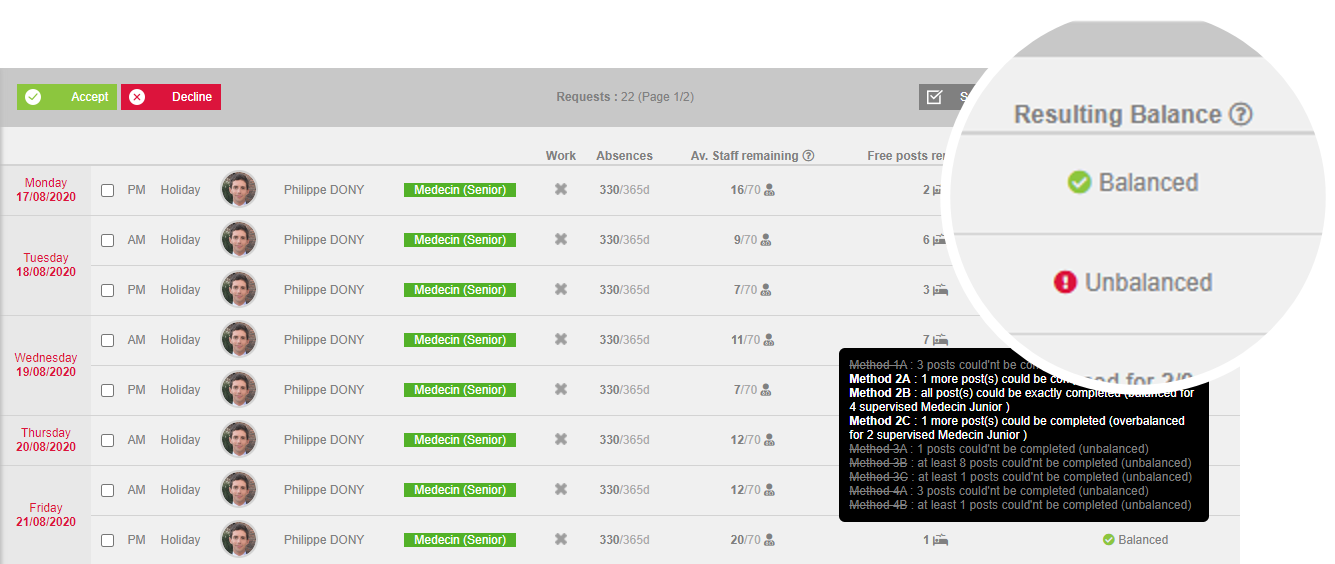Viewport: 1335px width, 564px height.
Task: Check the Thursday AM request checkbox
Action: (x=107, y=440)
